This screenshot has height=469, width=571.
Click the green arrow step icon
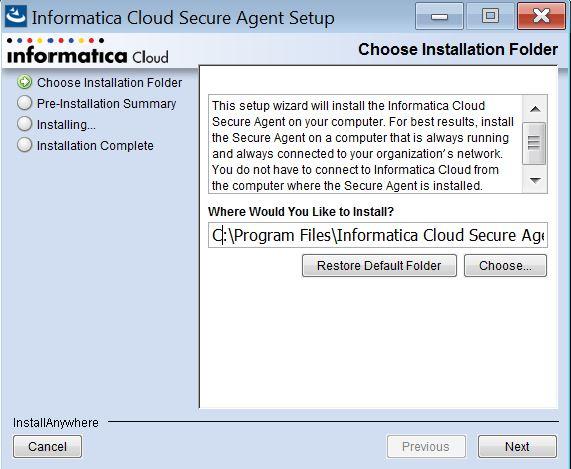(24, 82)
